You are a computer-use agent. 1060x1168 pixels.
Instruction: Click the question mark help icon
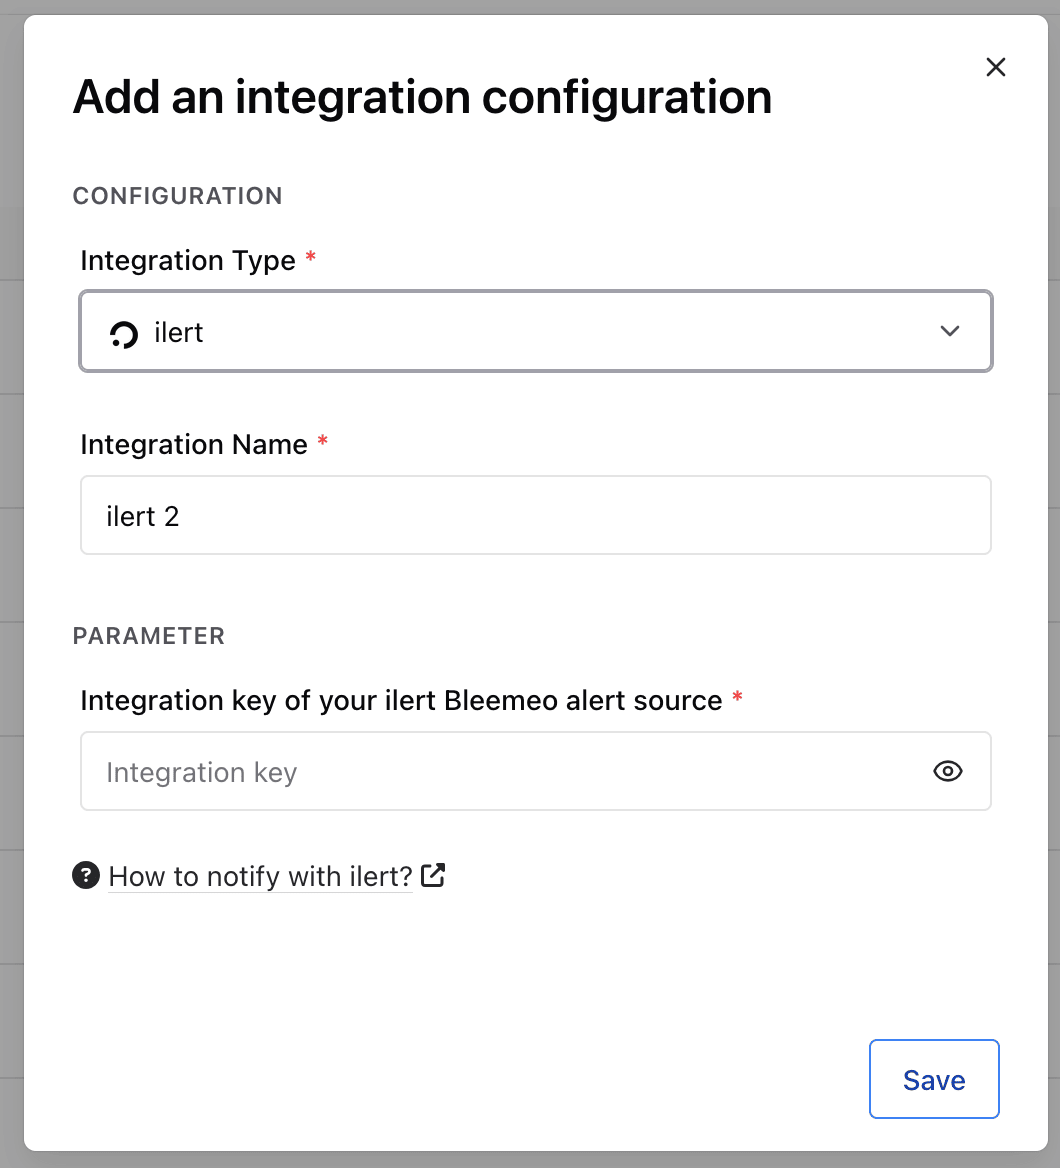pos(86,875)
